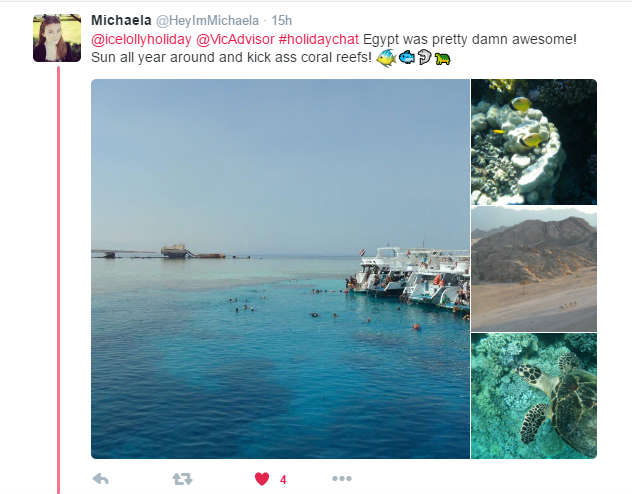The height and width of the screenshot is (494, 632).
Task: Click the blue fish emoji
Action: click(407, 58)
